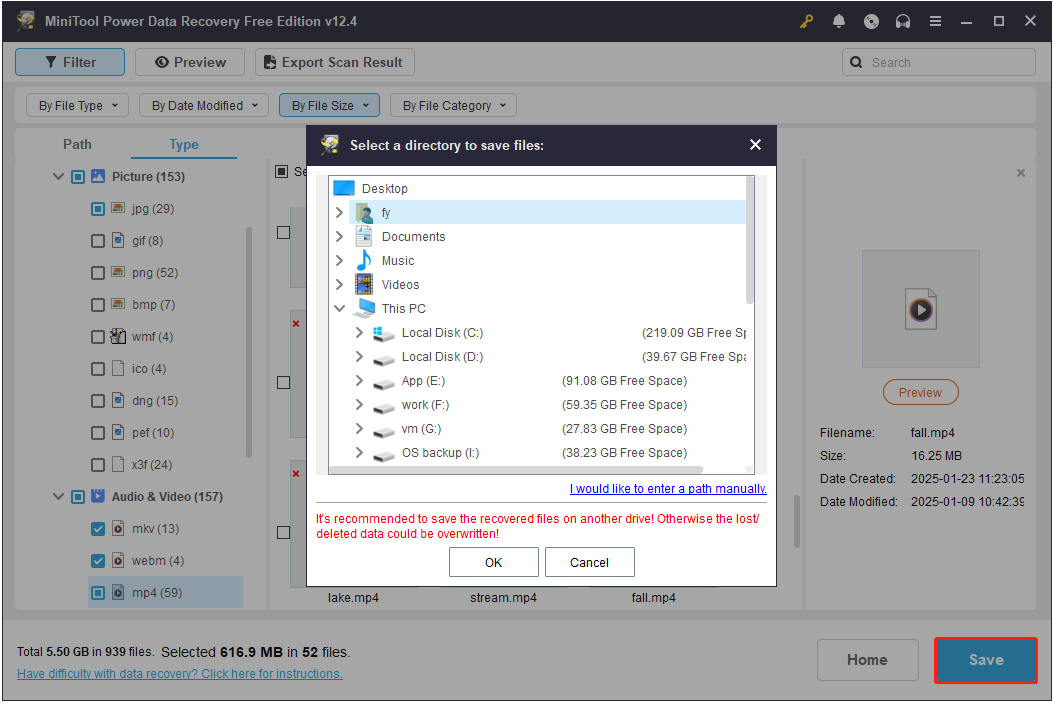The image size is (1054, 703).
Task: Expand the fy folder node
Action: tap(339, 212)
